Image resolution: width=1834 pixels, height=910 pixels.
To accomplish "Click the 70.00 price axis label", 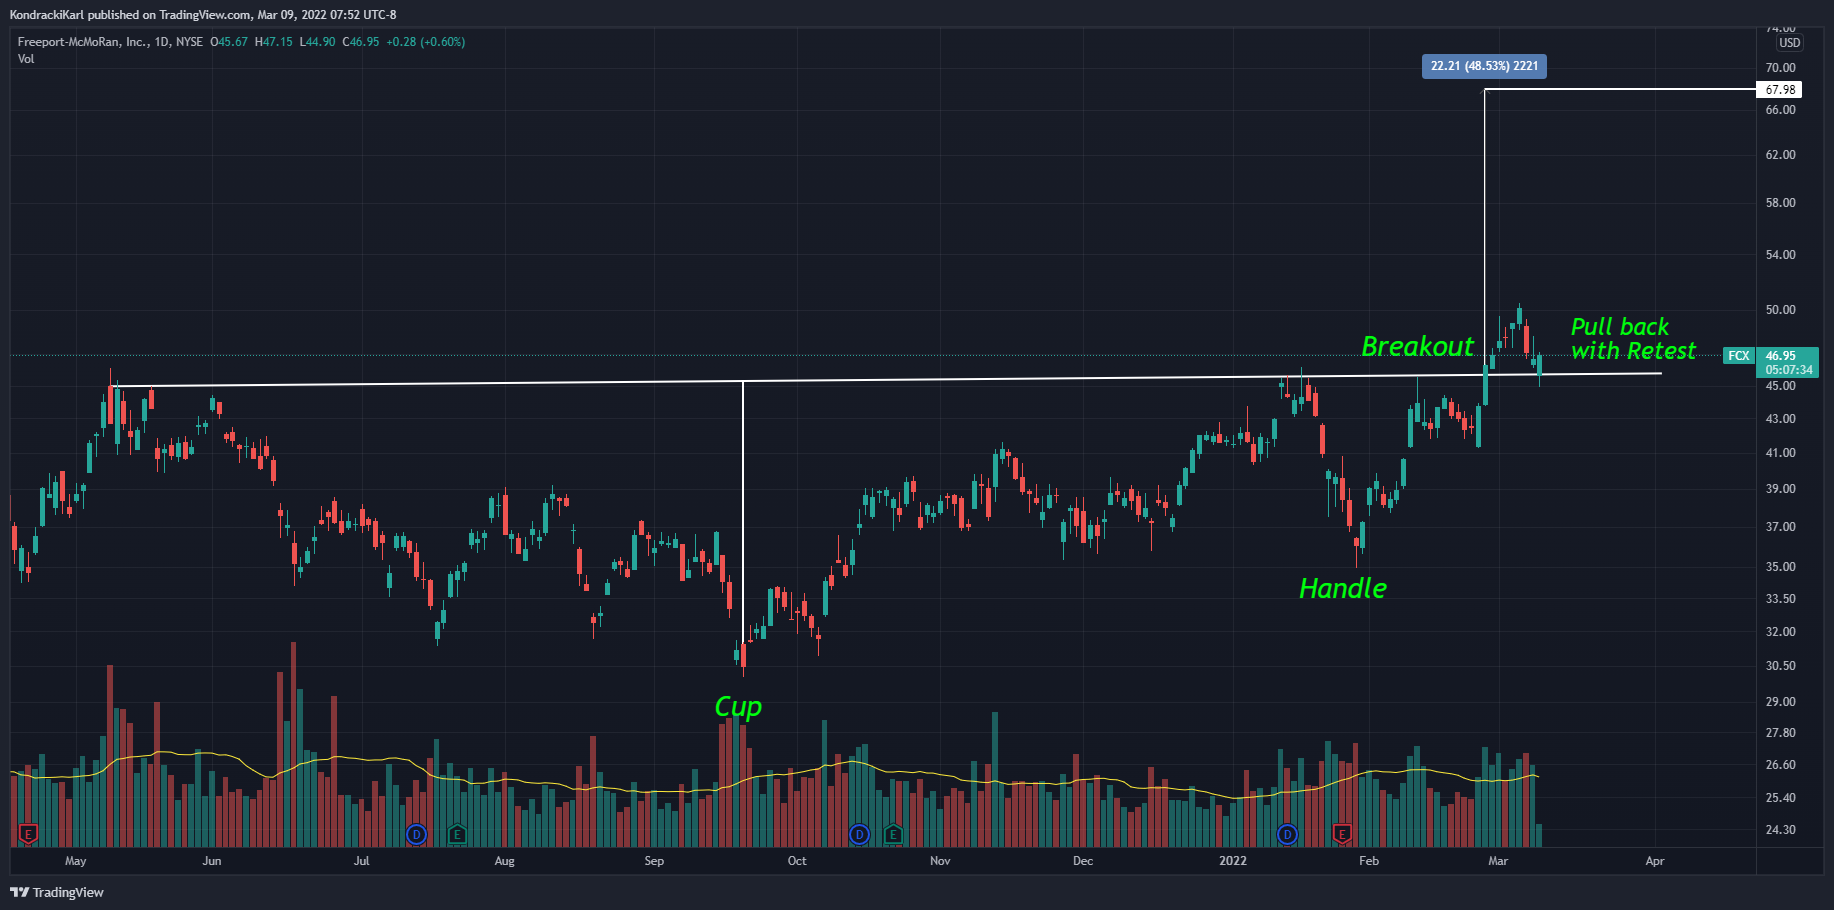I will pyautogui.click(x=1780, y=68).
